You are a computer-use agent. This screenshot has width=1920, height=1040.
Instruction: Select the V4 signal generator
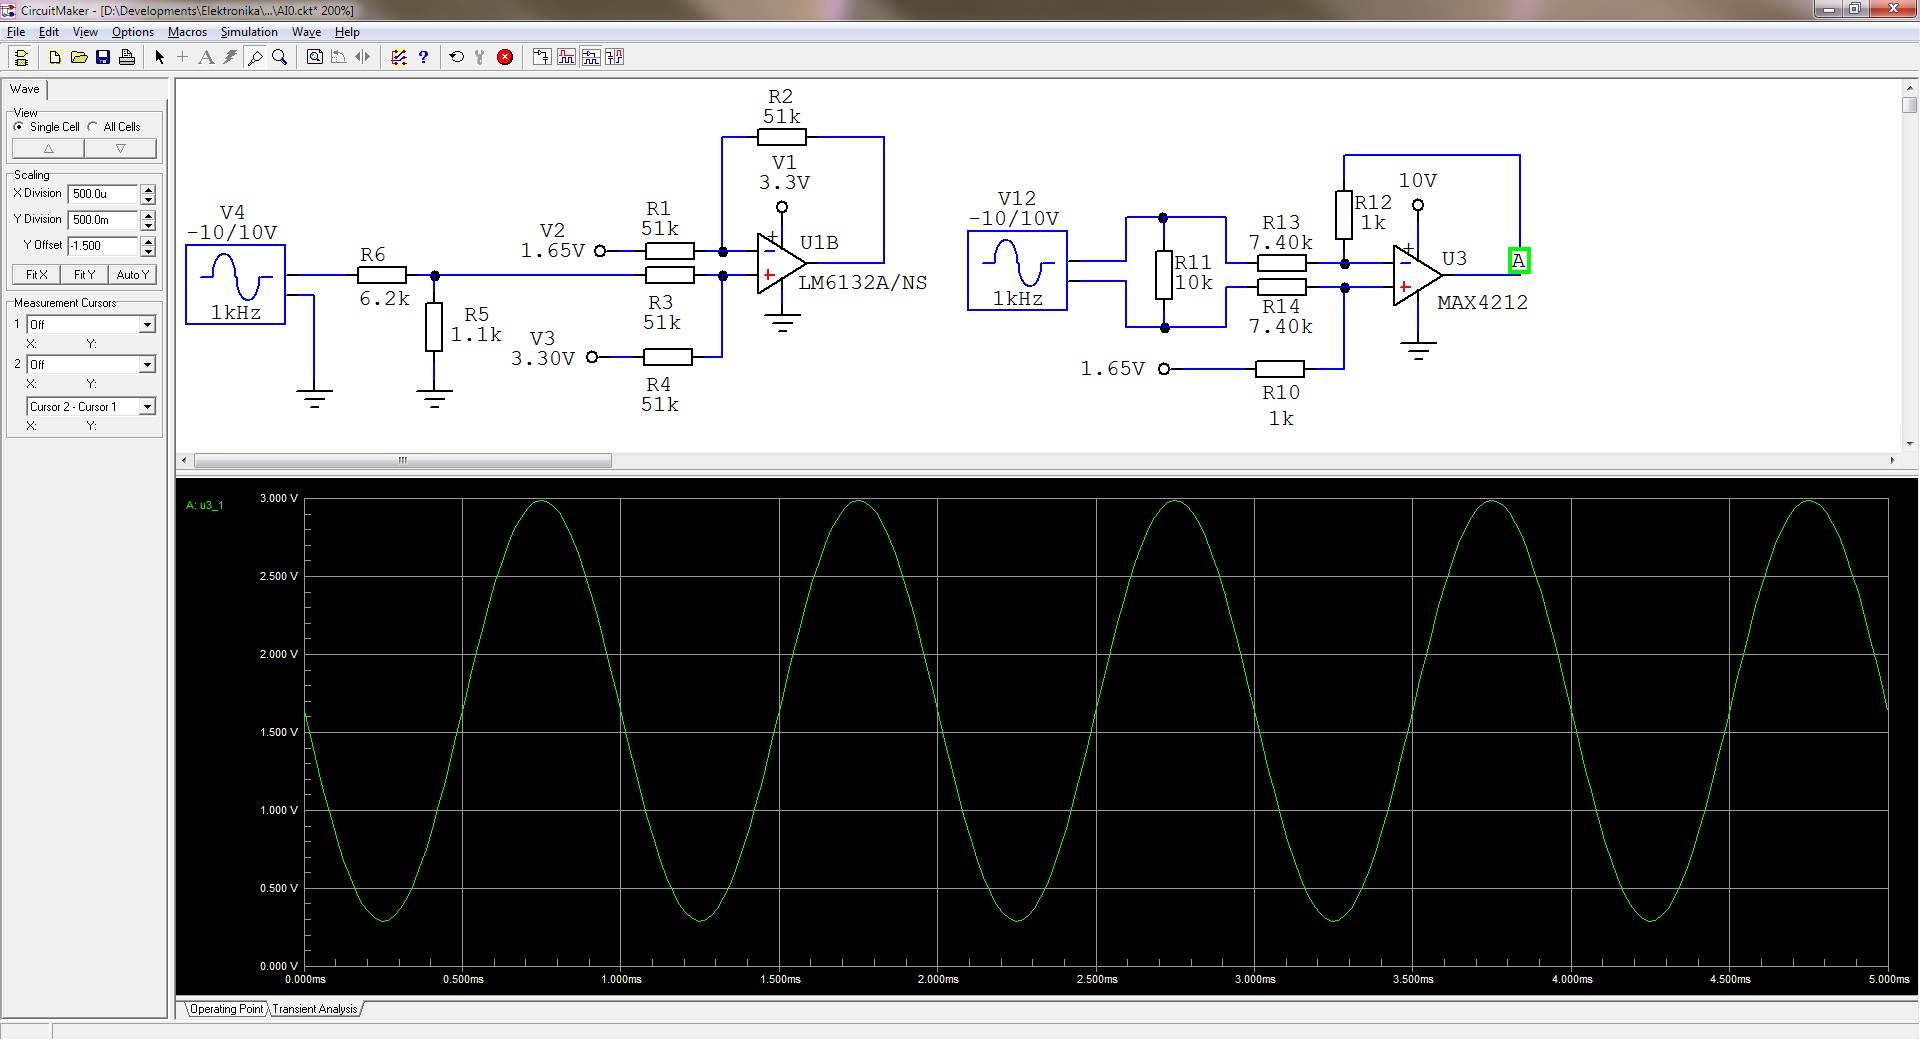[236, 284]
